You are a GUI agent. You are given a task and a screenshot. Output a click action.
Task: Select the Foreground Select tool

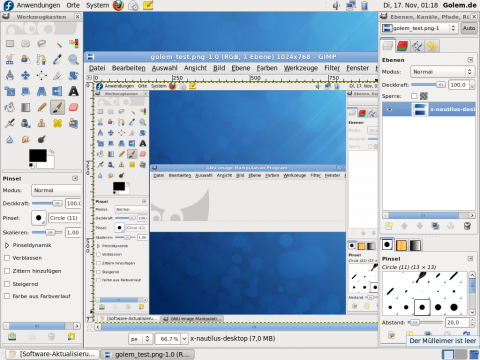(x=26, y=59)
